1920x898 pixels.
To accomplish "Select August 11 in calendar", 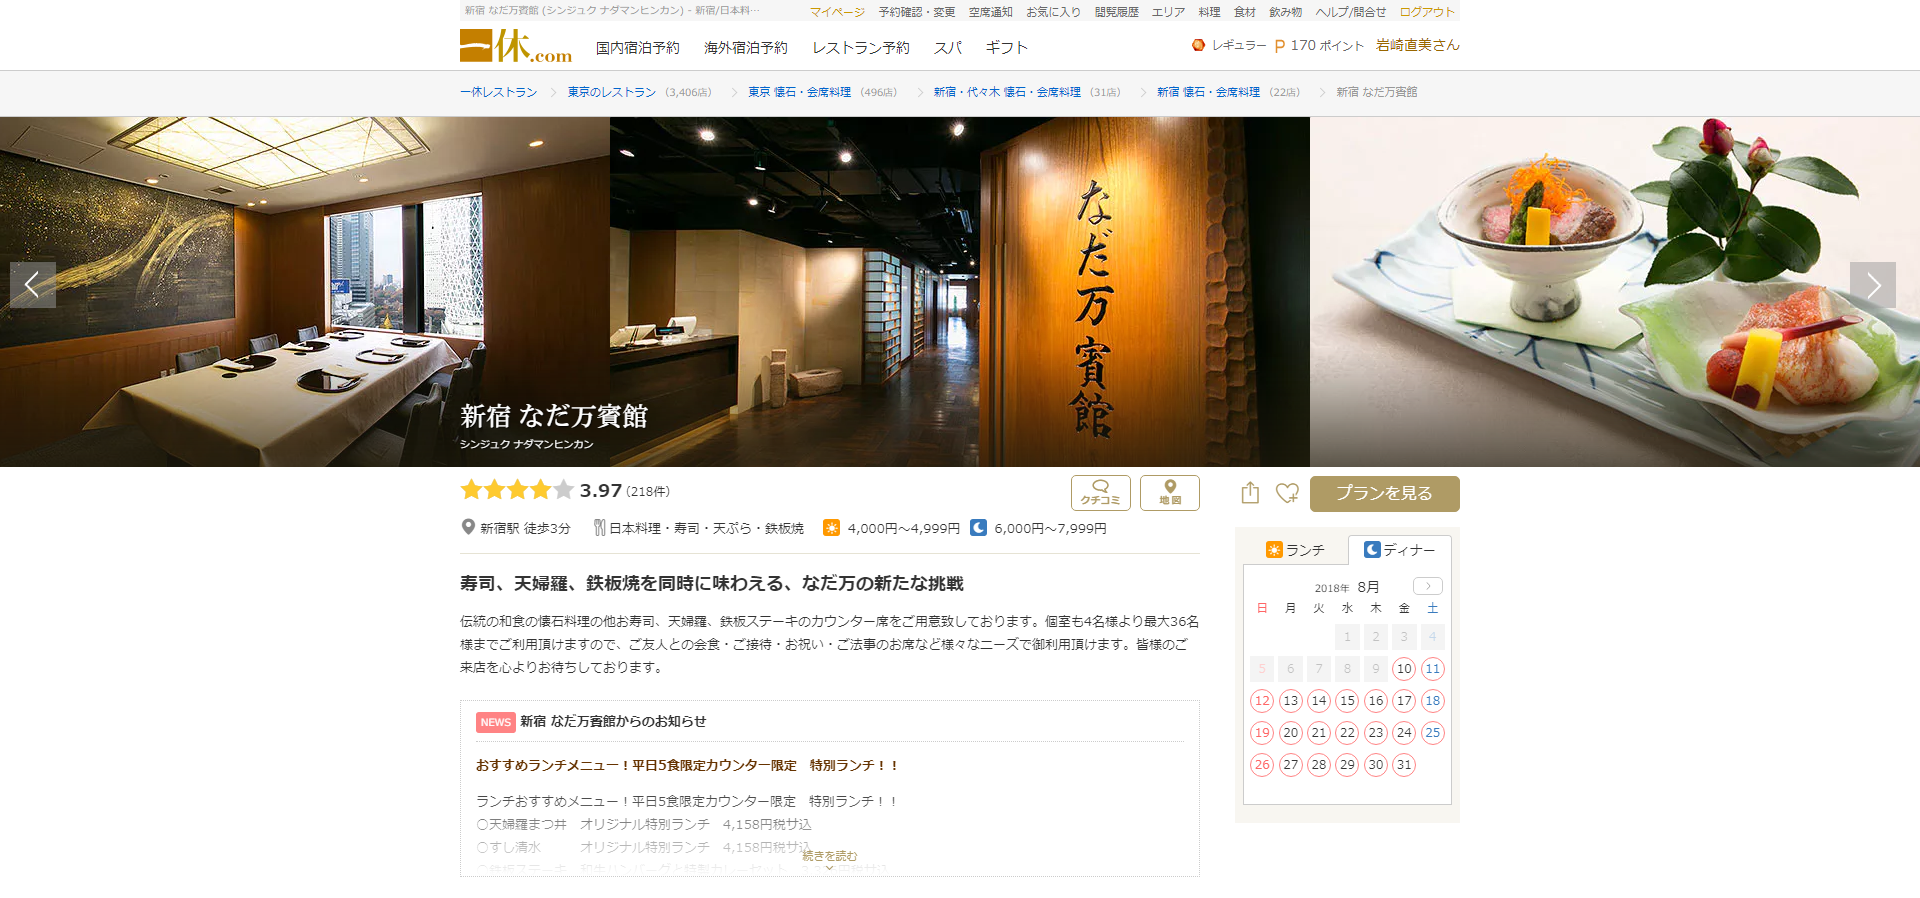I will click(x=1433, y=669).
